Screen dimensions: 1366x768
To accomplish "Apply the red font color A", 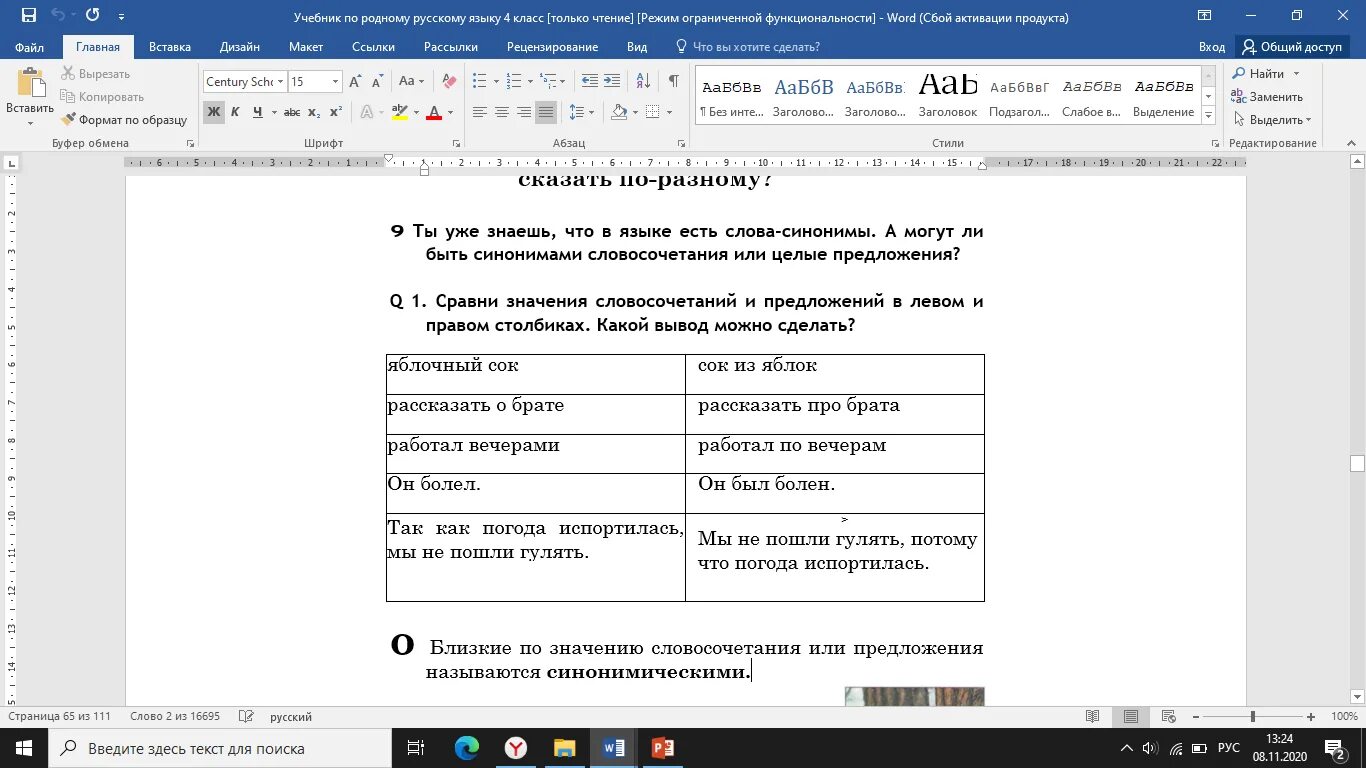I will click(434, 112).
